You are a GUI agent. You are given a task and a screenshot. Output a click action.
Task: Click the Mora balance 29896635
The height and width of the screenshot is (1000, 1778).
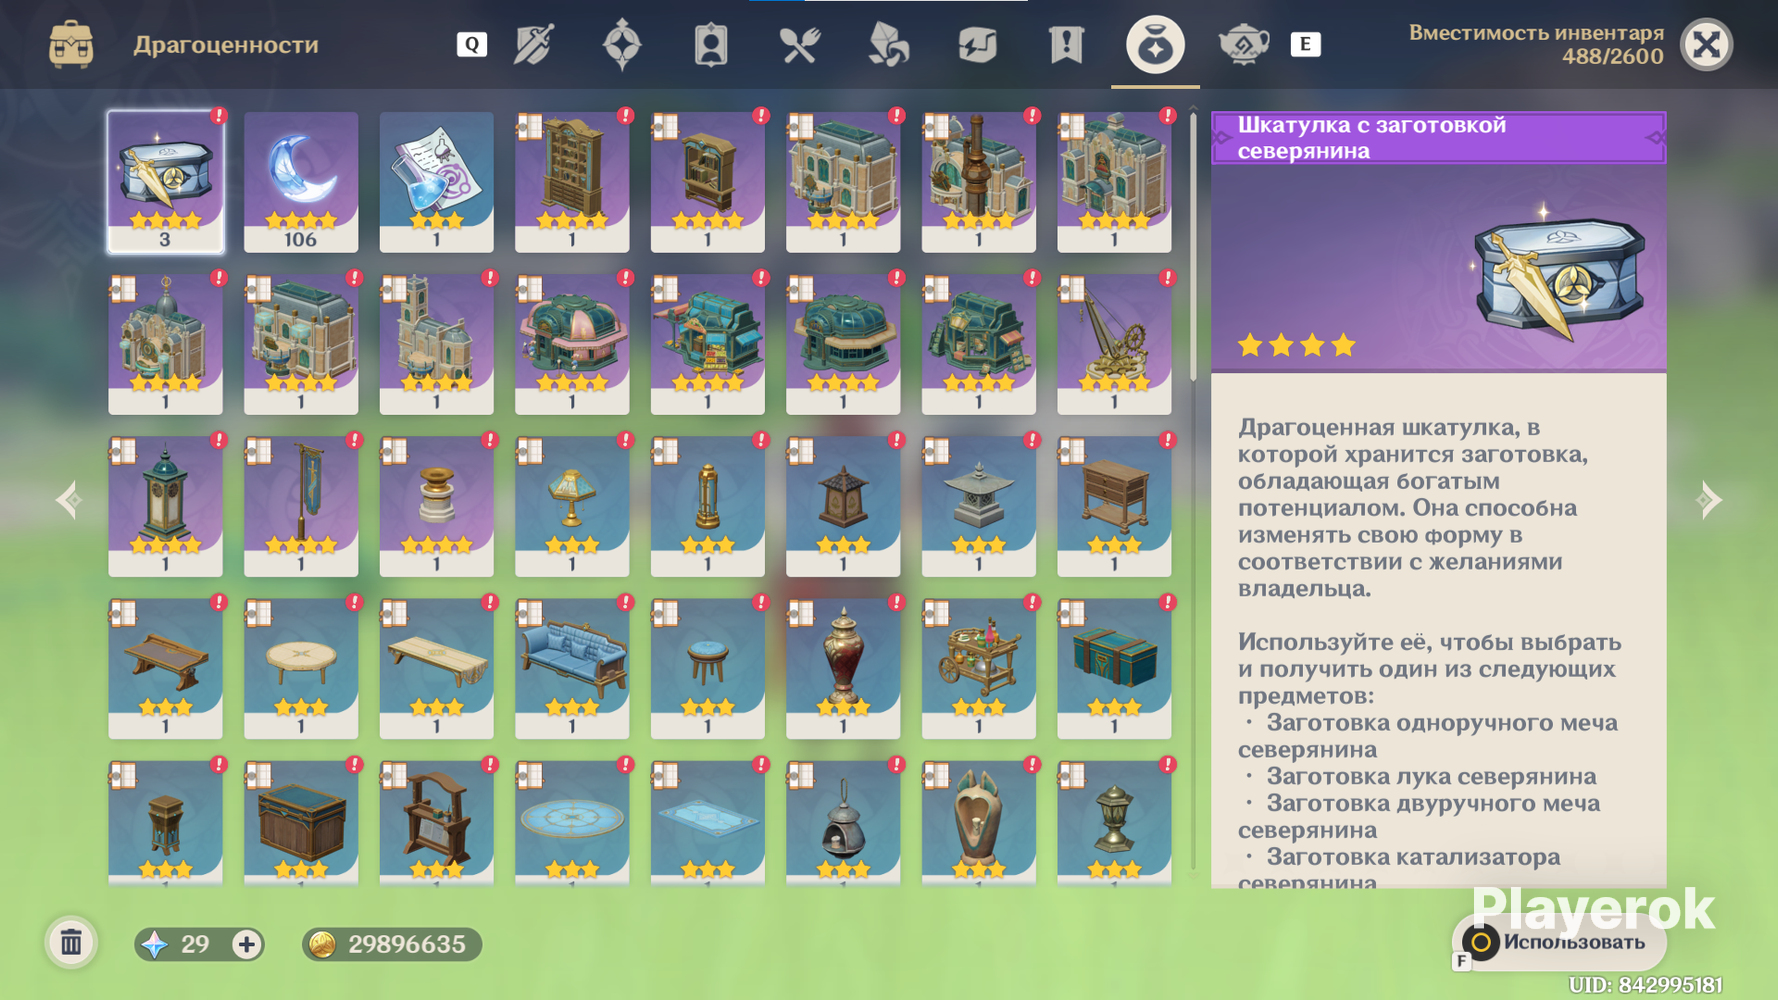pyautogui.click(x=406, y=944)
